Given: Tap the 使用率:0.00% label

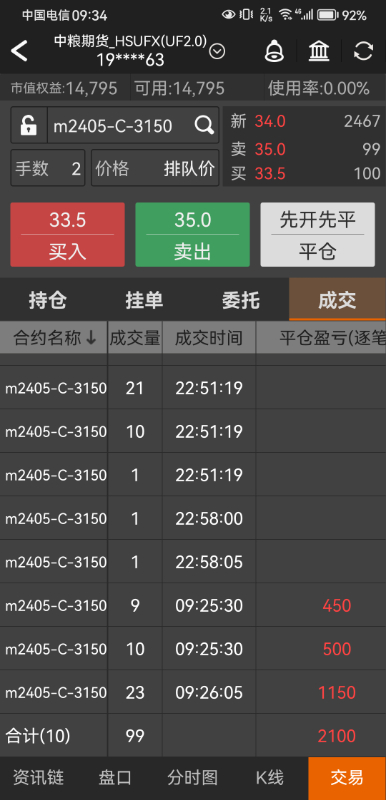Looking at the screenshot, I should point(319,89).
